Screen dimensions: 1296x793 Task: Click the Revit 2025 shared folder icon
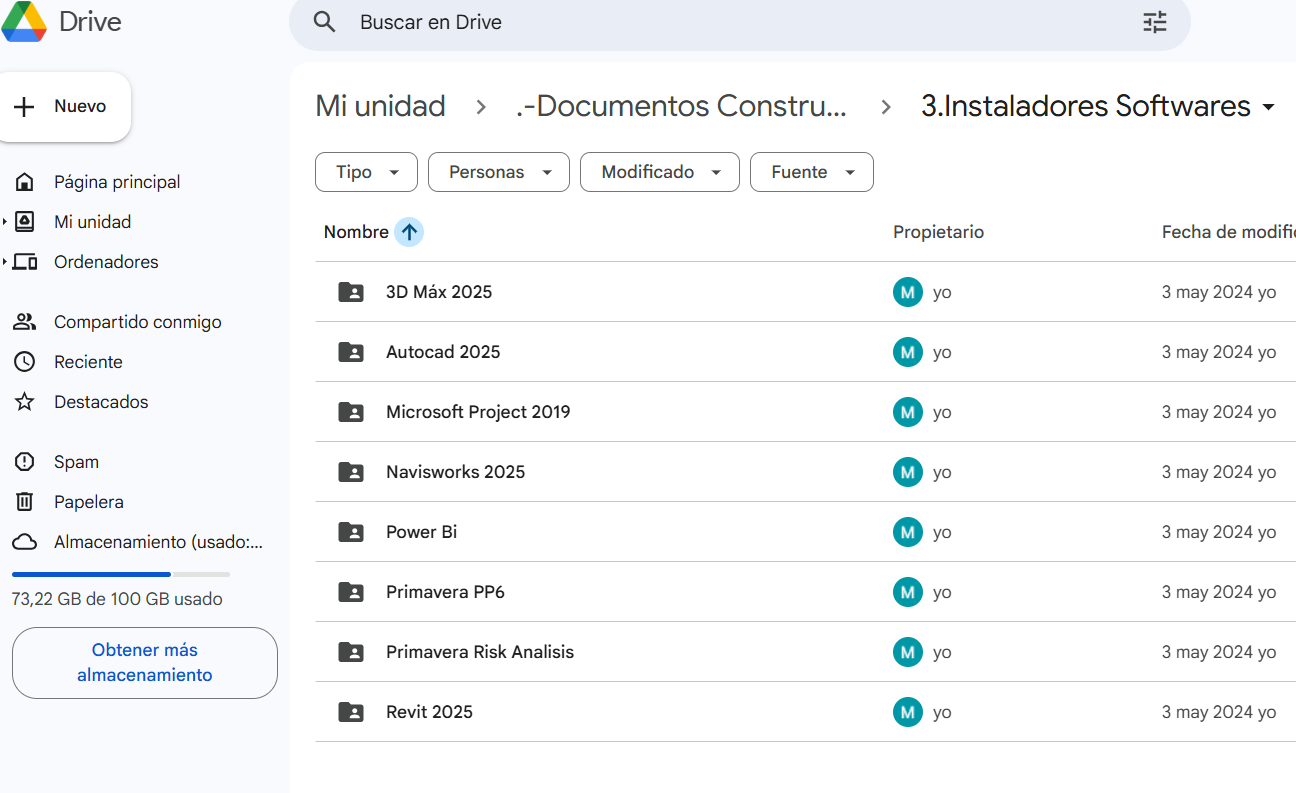pos(351,711)
